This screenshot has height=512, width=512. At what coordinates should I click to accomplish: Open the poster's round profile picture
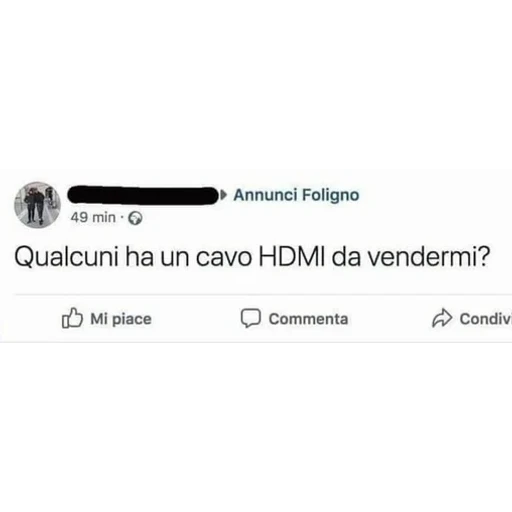pyautogui.click(x=37, y=205)
